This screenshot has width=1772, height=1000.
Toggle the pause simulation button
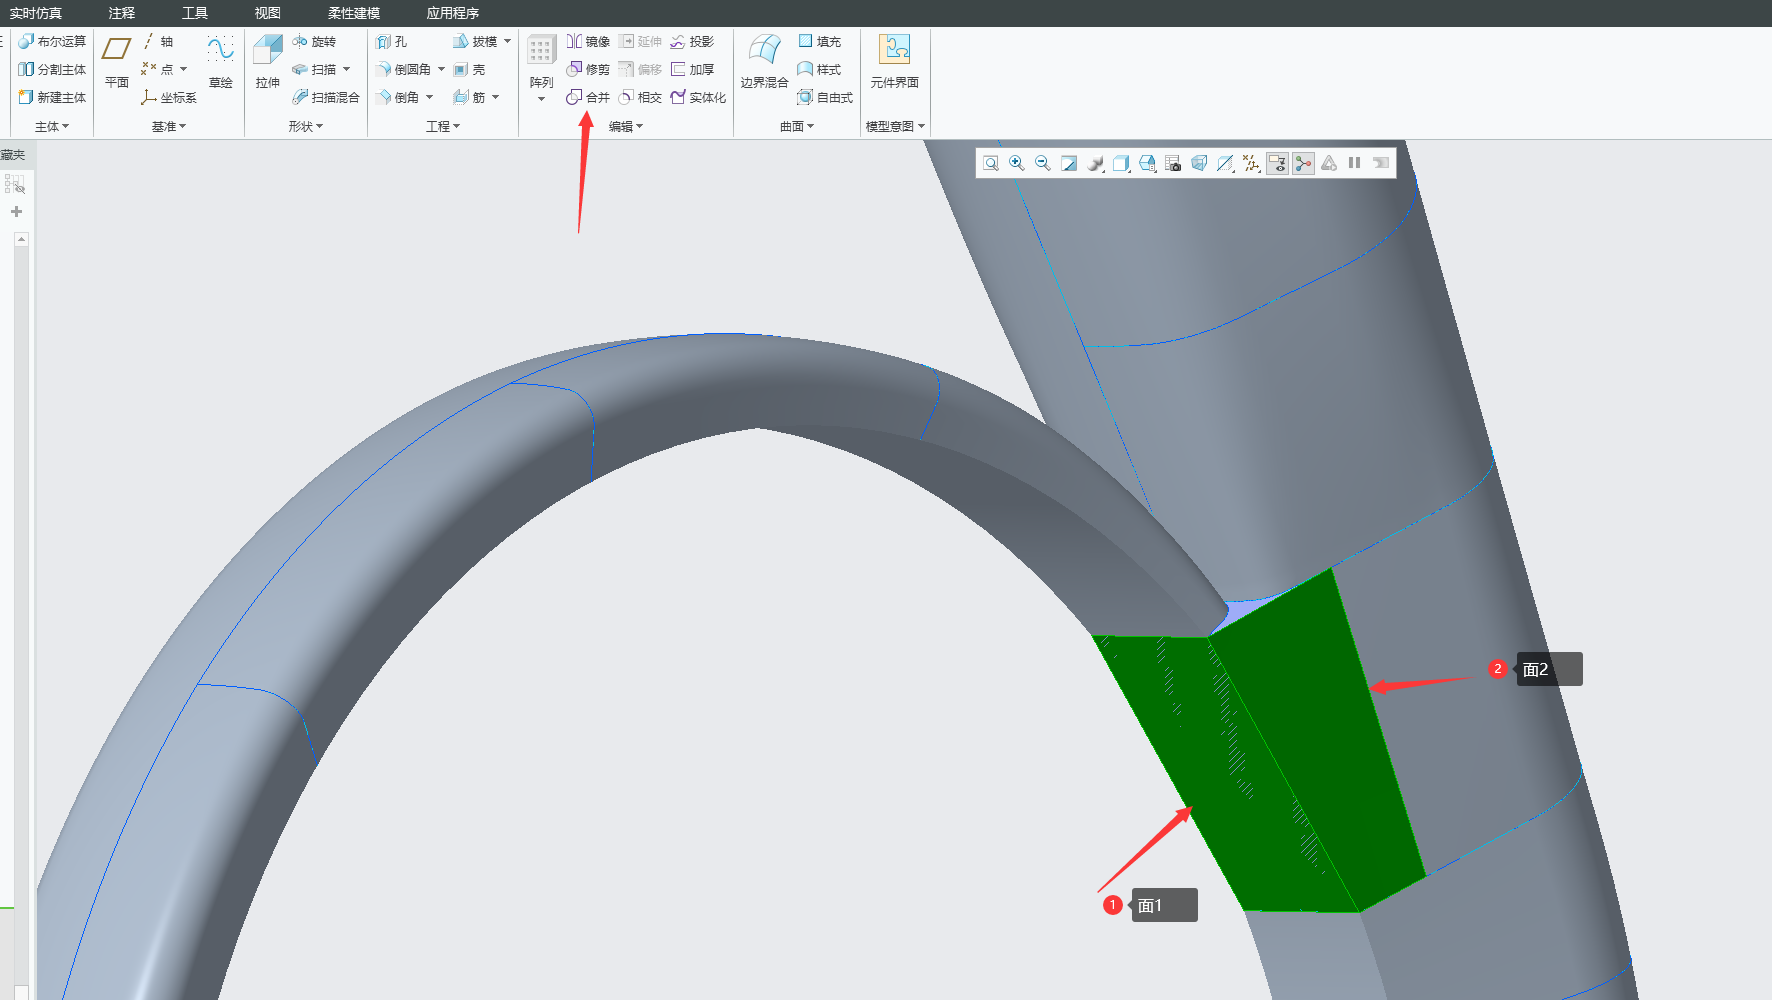[x=1355, y=163]
